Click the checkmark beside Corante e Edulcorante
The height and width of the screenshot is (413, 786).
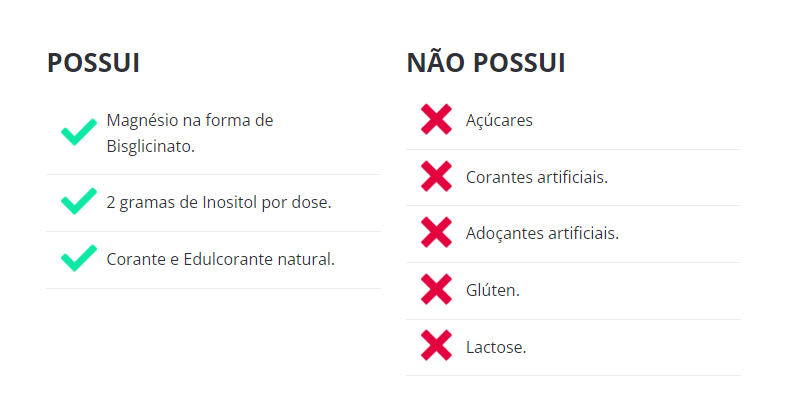(x=78, y=259)
